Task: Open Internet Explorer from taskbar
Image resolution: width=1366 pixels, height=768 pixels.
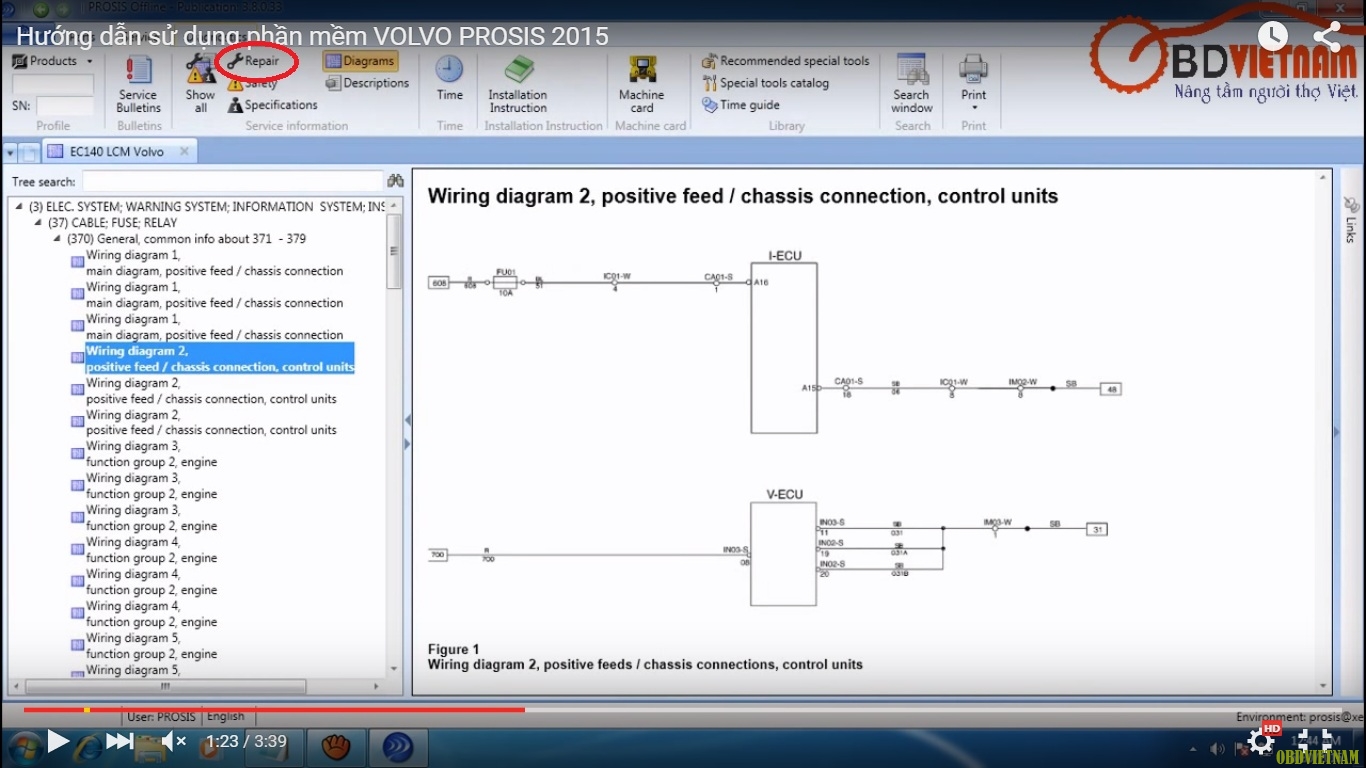Action: pos(89,746)
